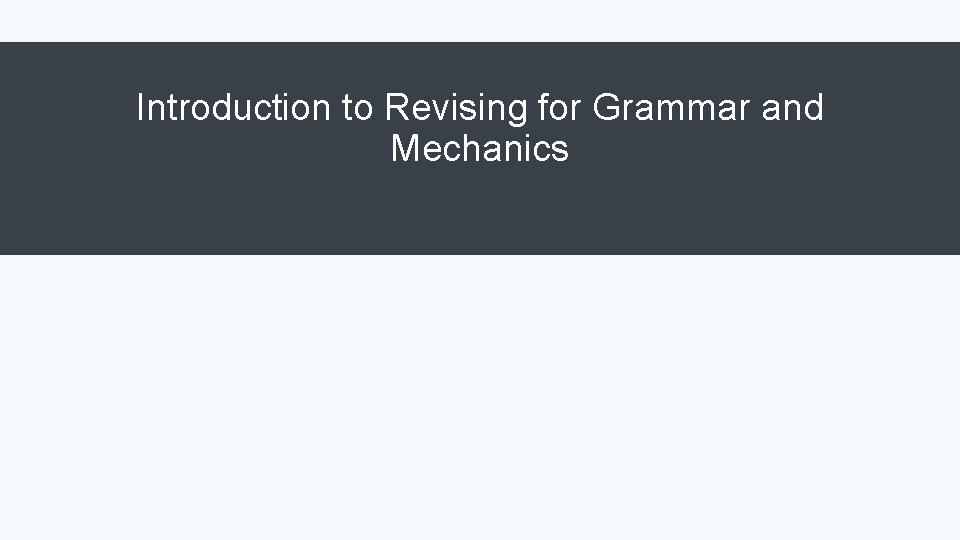Click the letter "s" ending Mechanics

562,152
